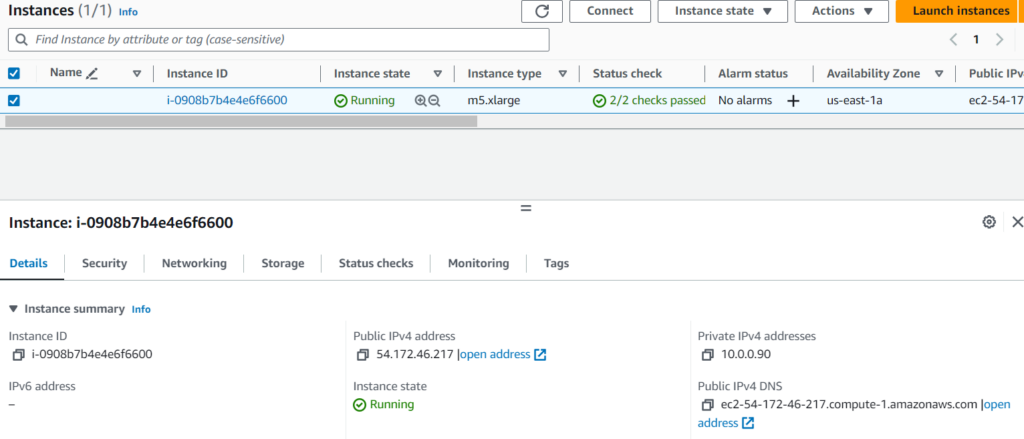
Task: Open instance ID link i-0908b7b4e4e6f6600 in table
Action: pos(227,101)
